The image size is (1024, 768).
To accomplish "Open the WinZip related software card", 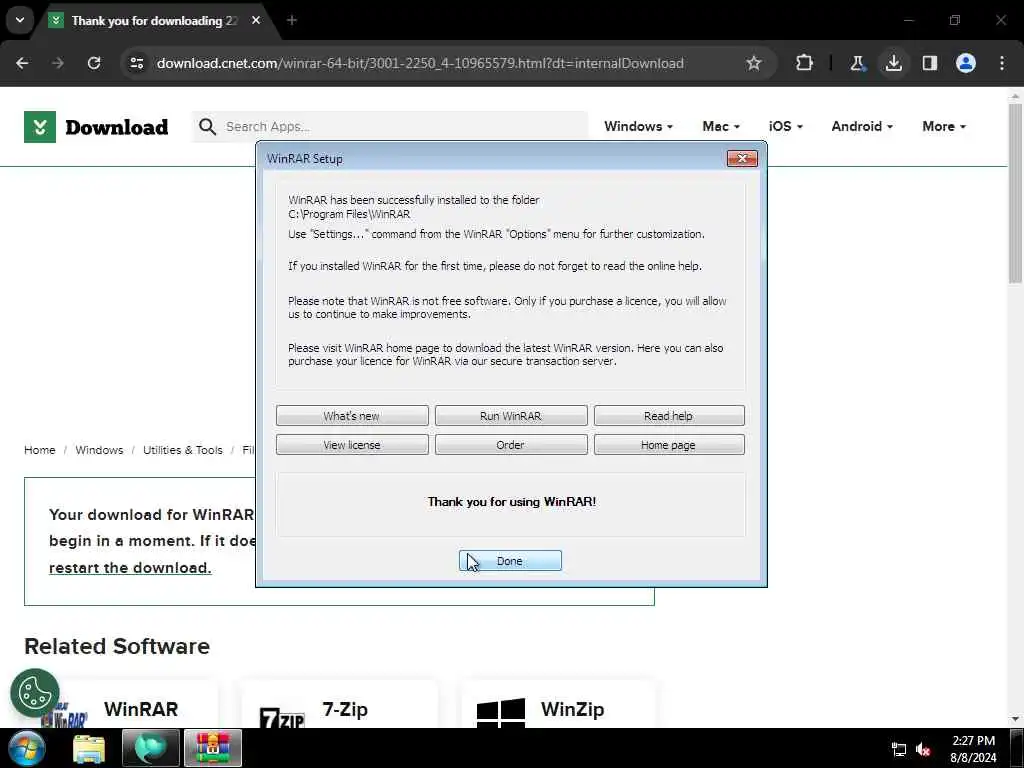I will (558, 705).
